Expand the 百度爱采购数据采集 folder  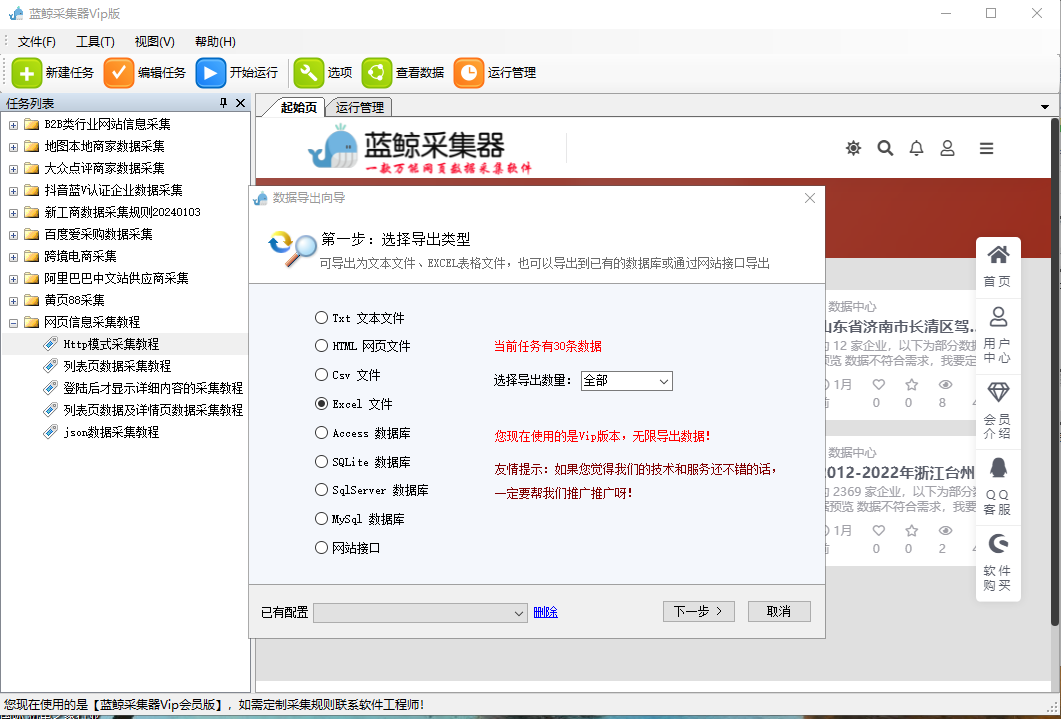[x=14, y=235]
